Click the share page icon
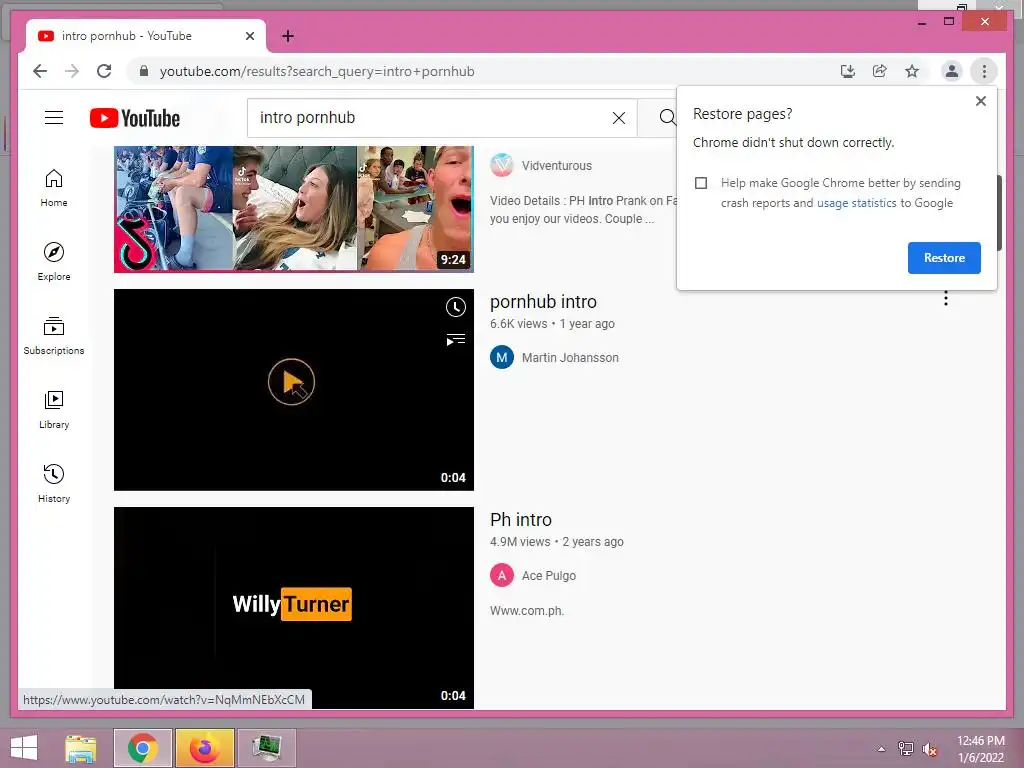The height and width of the screenshot is (768, 1024). (880, 71)
